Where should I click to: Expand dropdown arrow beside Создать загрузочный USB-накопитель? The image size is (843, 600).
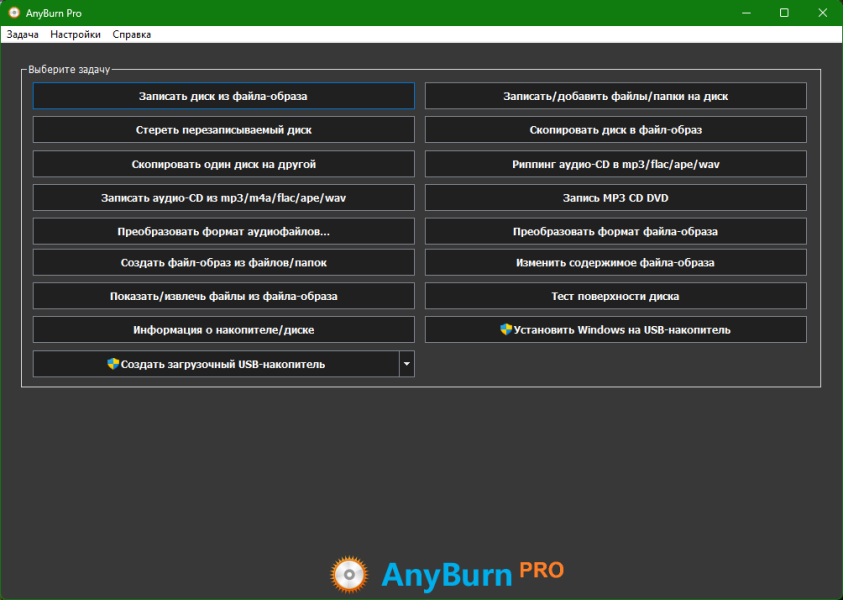pyautogui.click(x=406, y=364)
